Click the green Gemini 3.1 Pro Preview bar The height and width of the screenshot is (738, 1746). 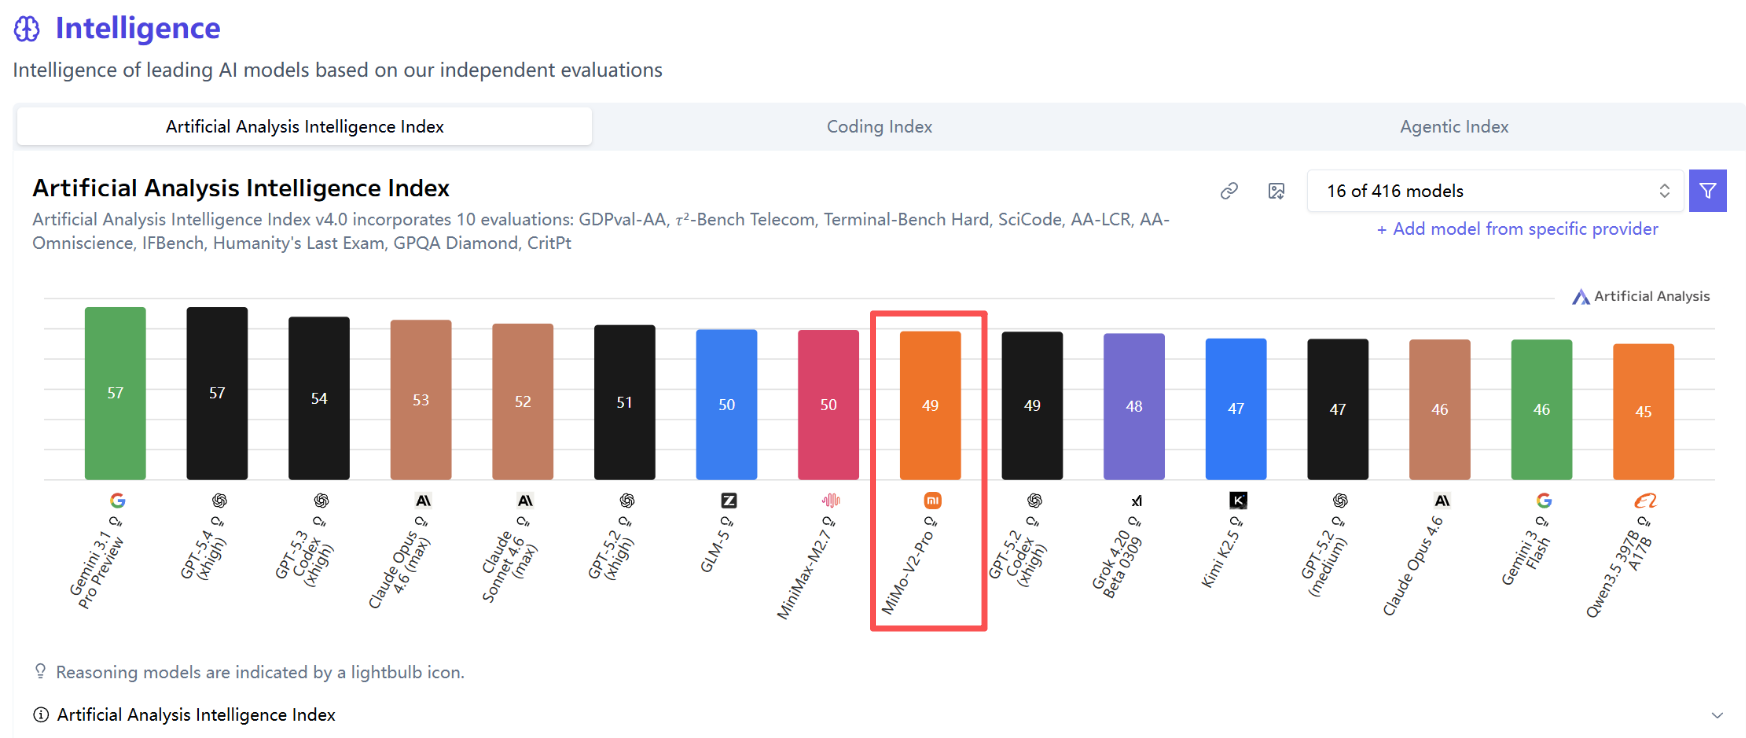coord(115,393)
